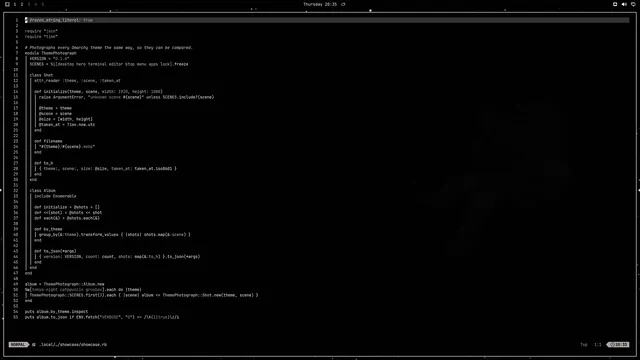
Task: Click line number 32 in the gutter
Action: click(16, 191)
